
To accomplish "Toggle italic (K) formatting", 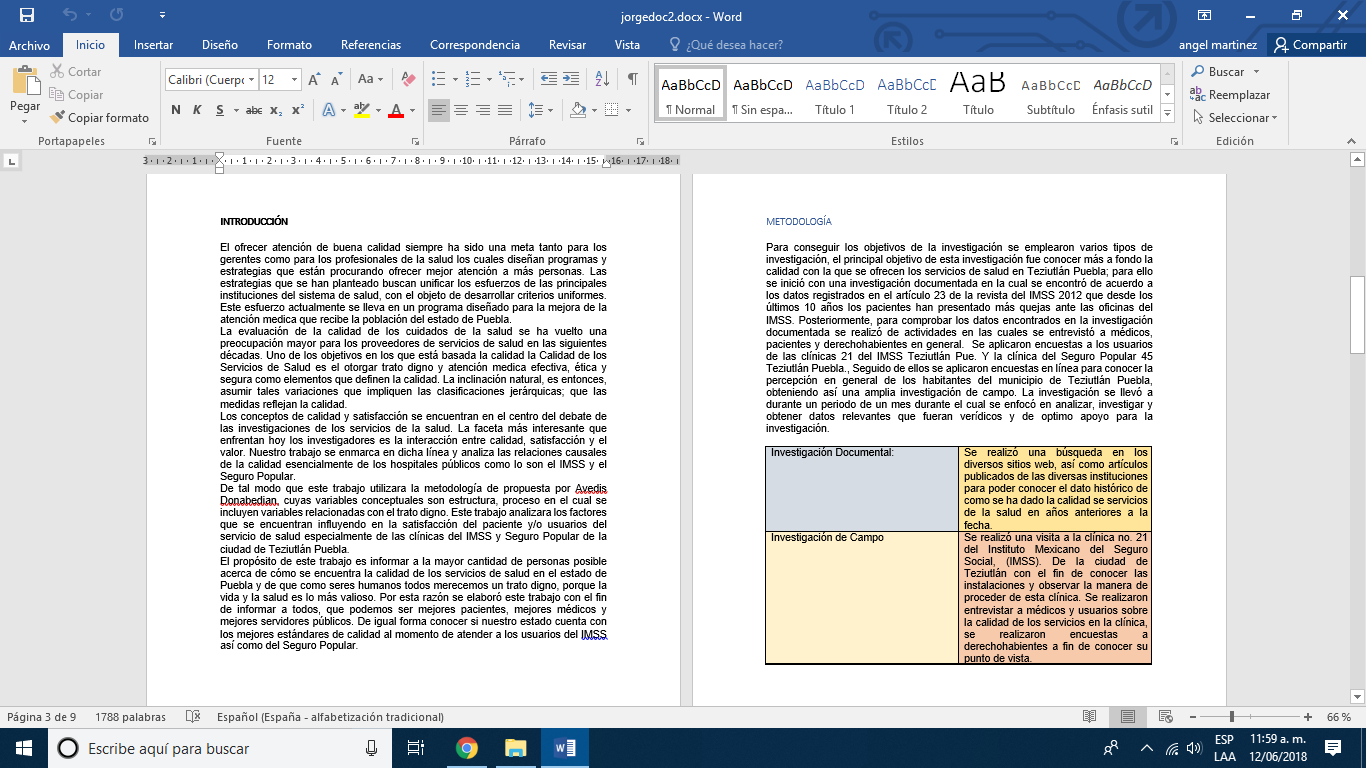I will (197, 110).
